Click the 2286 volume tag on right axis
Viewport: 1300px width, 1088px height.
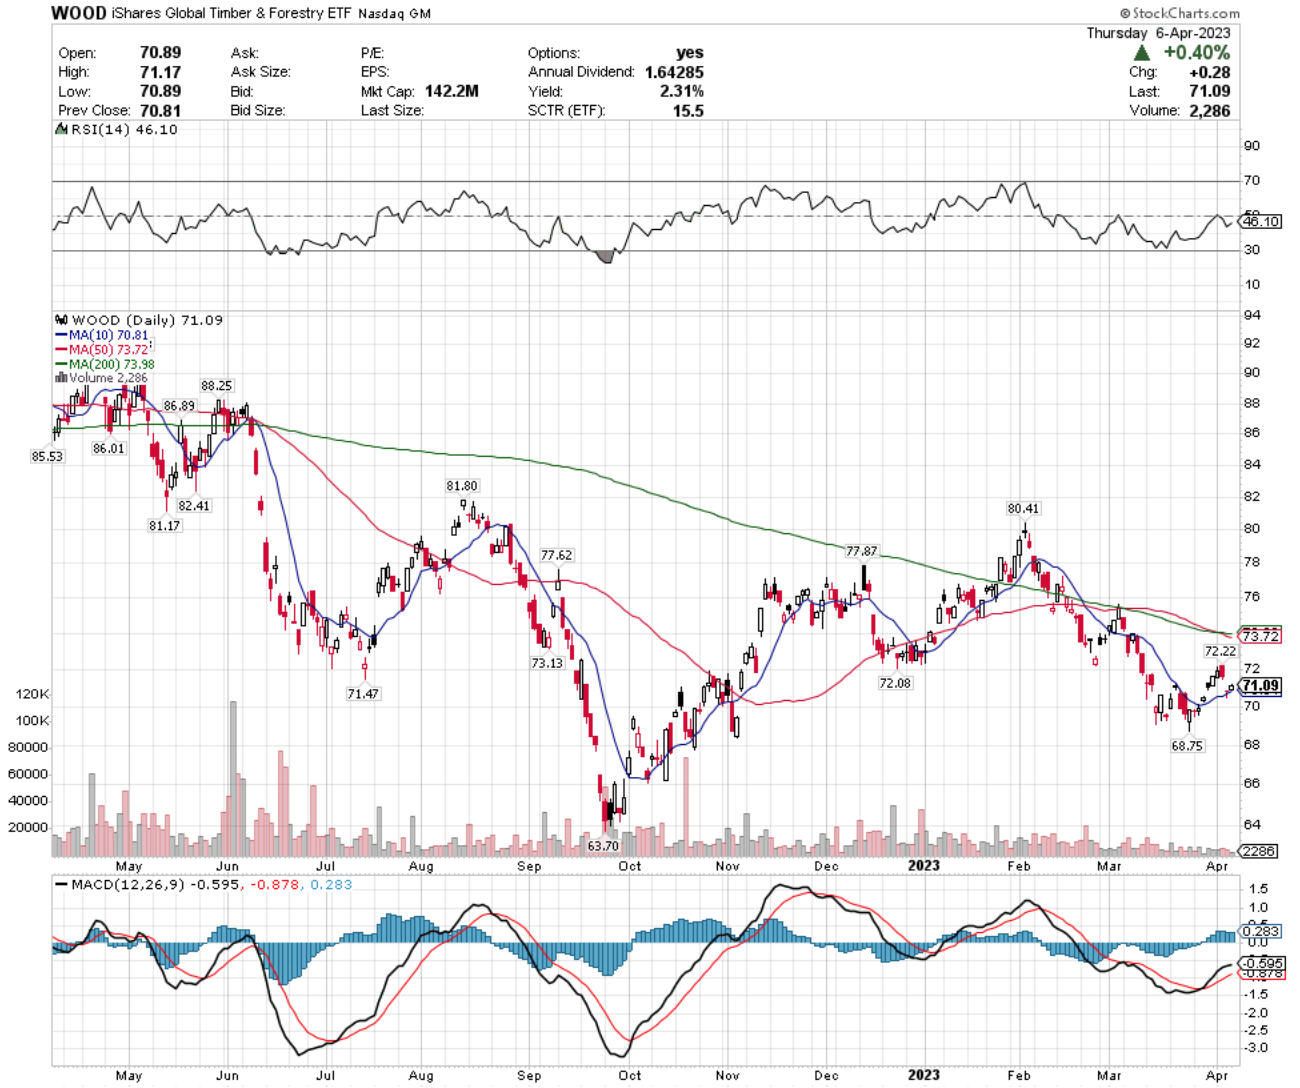(x=1257, y=851)
